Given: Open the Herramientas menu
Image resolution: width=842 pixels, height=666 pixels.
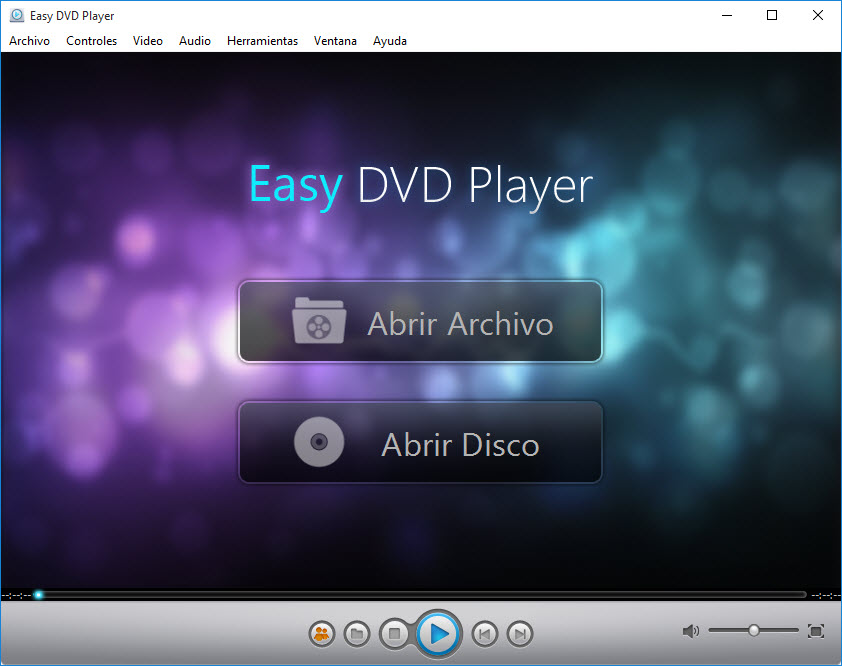Looking at the screenshot, I should point(262,41).
